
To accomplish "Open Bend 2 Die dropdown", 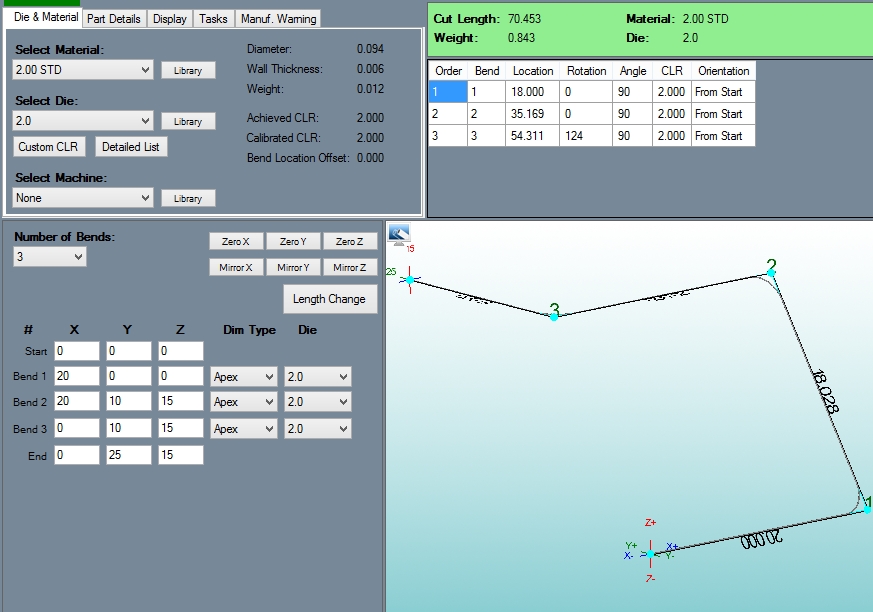I will coord(317,402).
